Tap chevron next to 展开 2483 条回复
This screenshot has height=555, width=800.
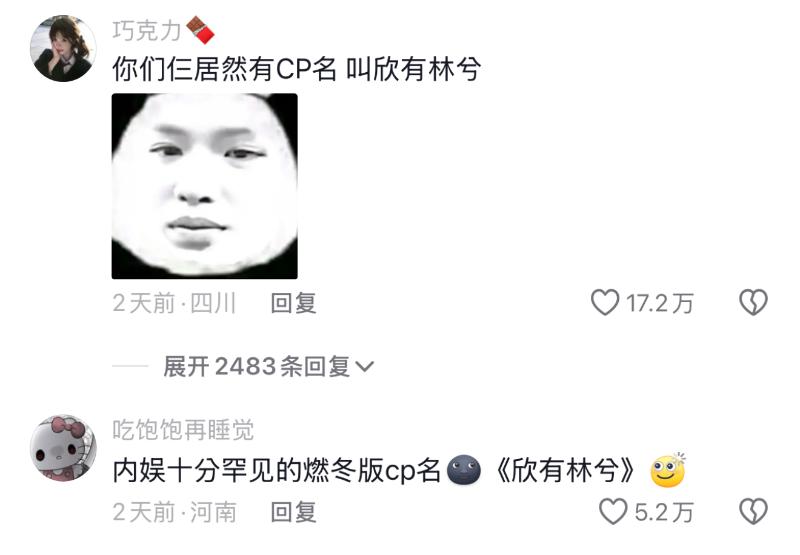click(364, 366)
